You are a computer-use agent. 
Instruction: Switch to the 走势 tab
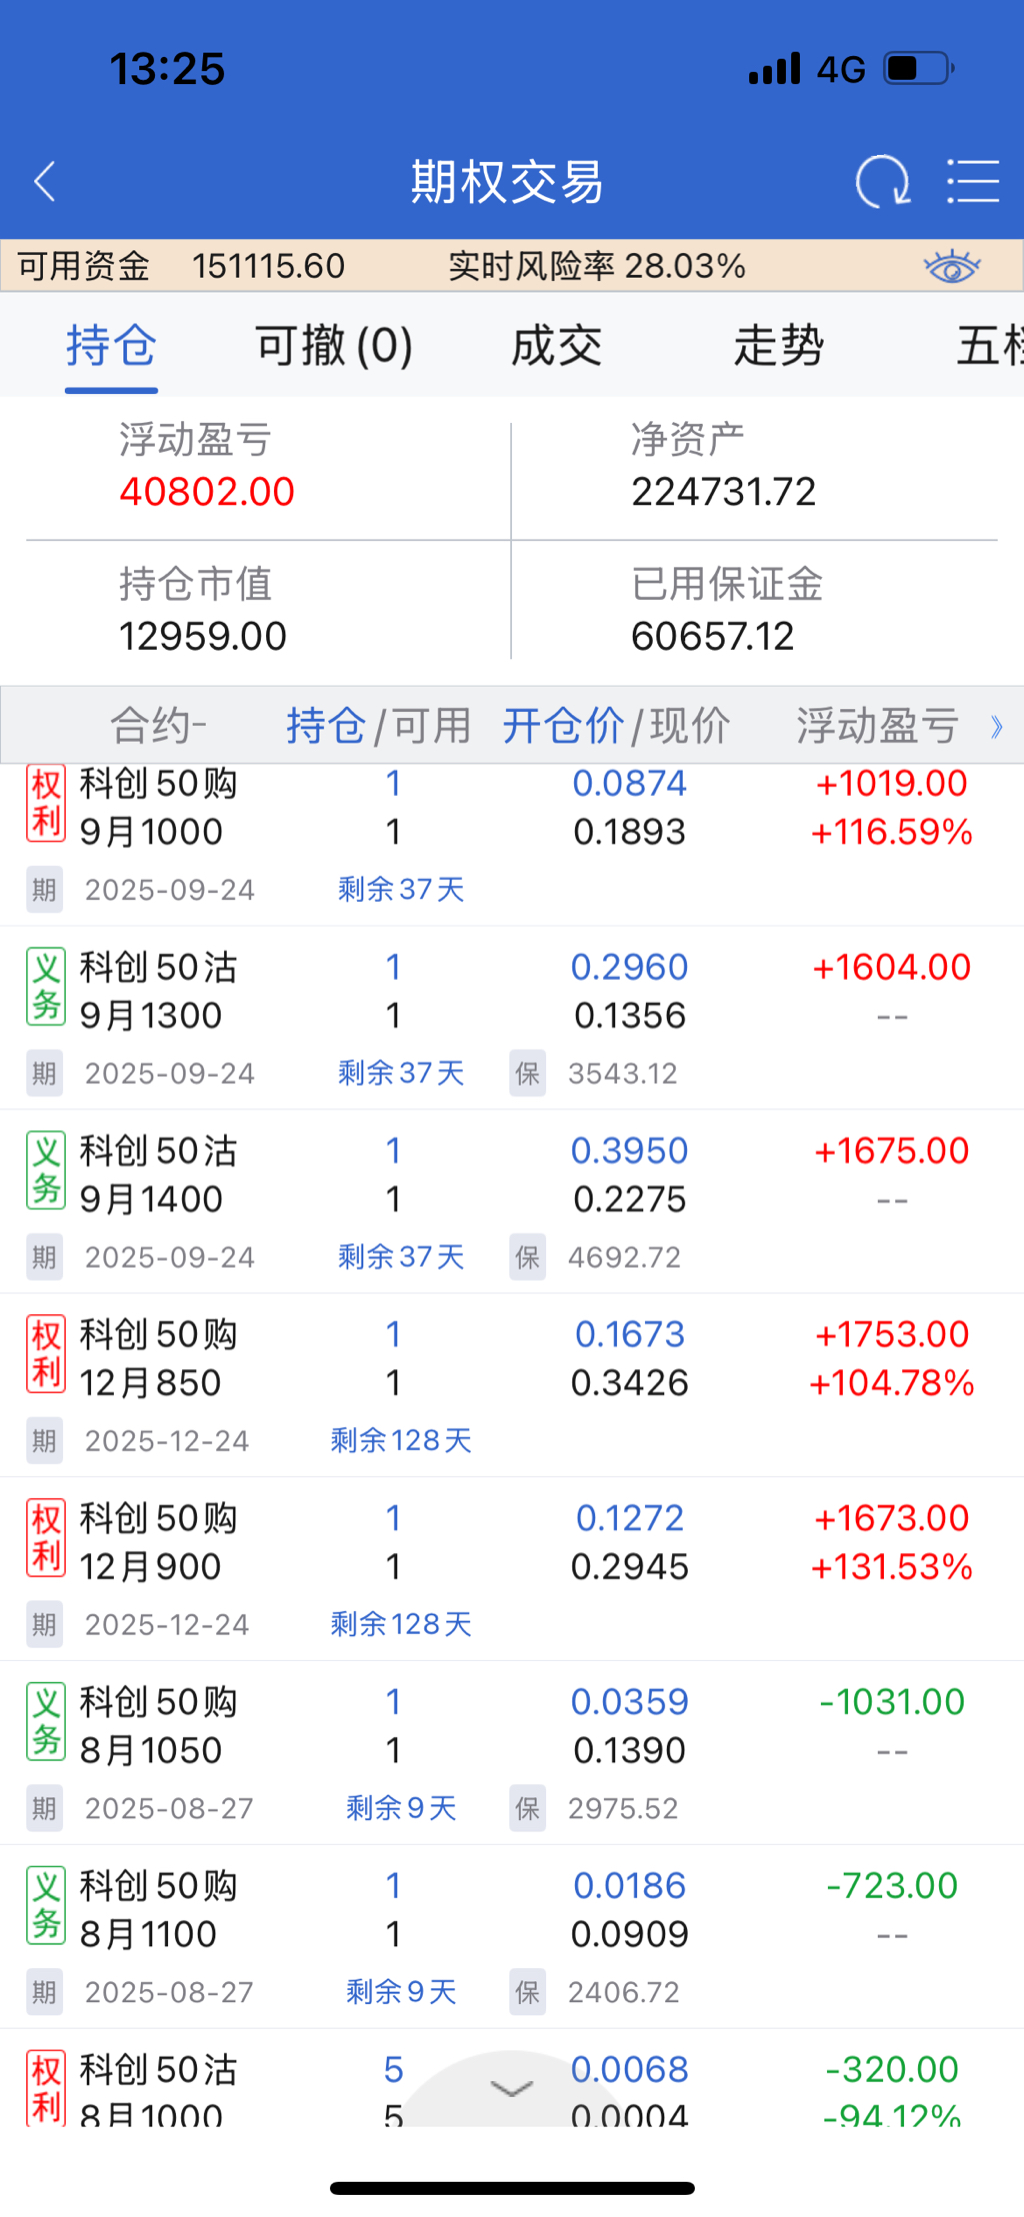(779, 346)
